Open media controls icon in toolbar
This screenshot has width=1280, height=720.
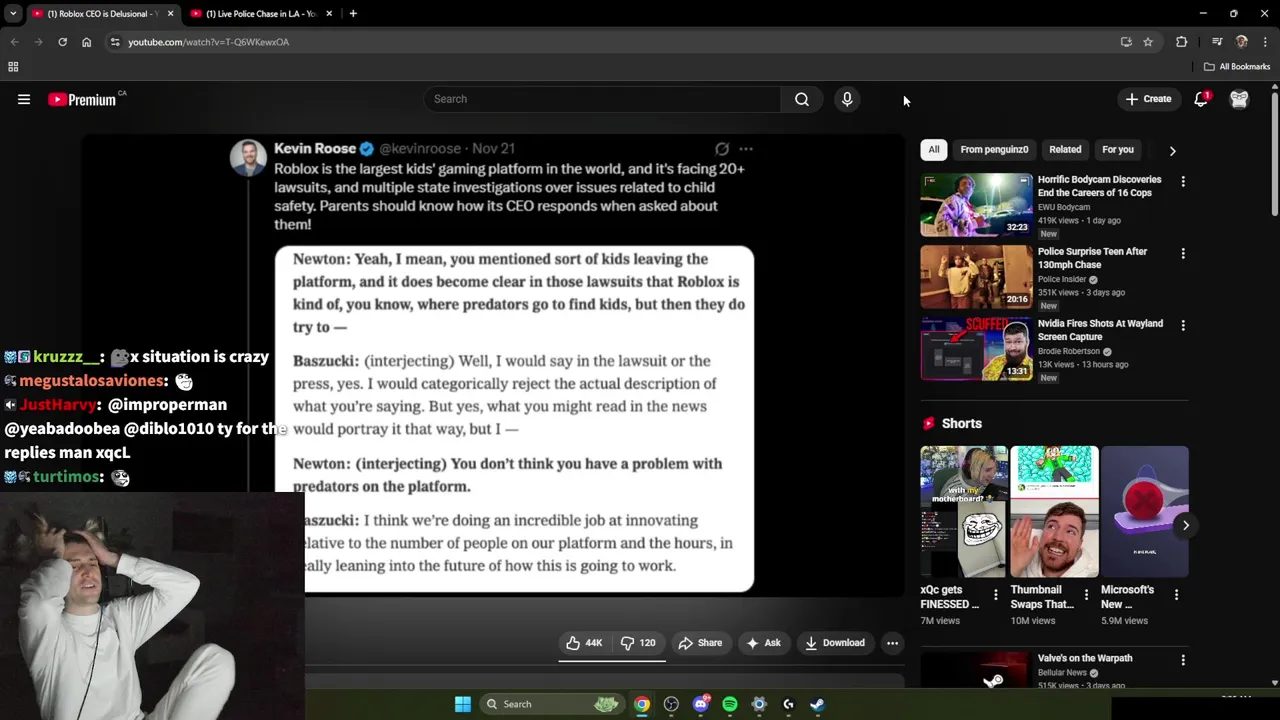point(1217,42)
